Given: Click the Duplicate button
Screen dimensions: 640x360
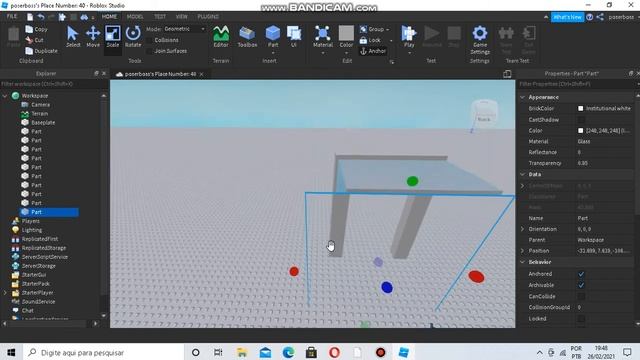Looking at the screenshot, I should click(41, 51).
